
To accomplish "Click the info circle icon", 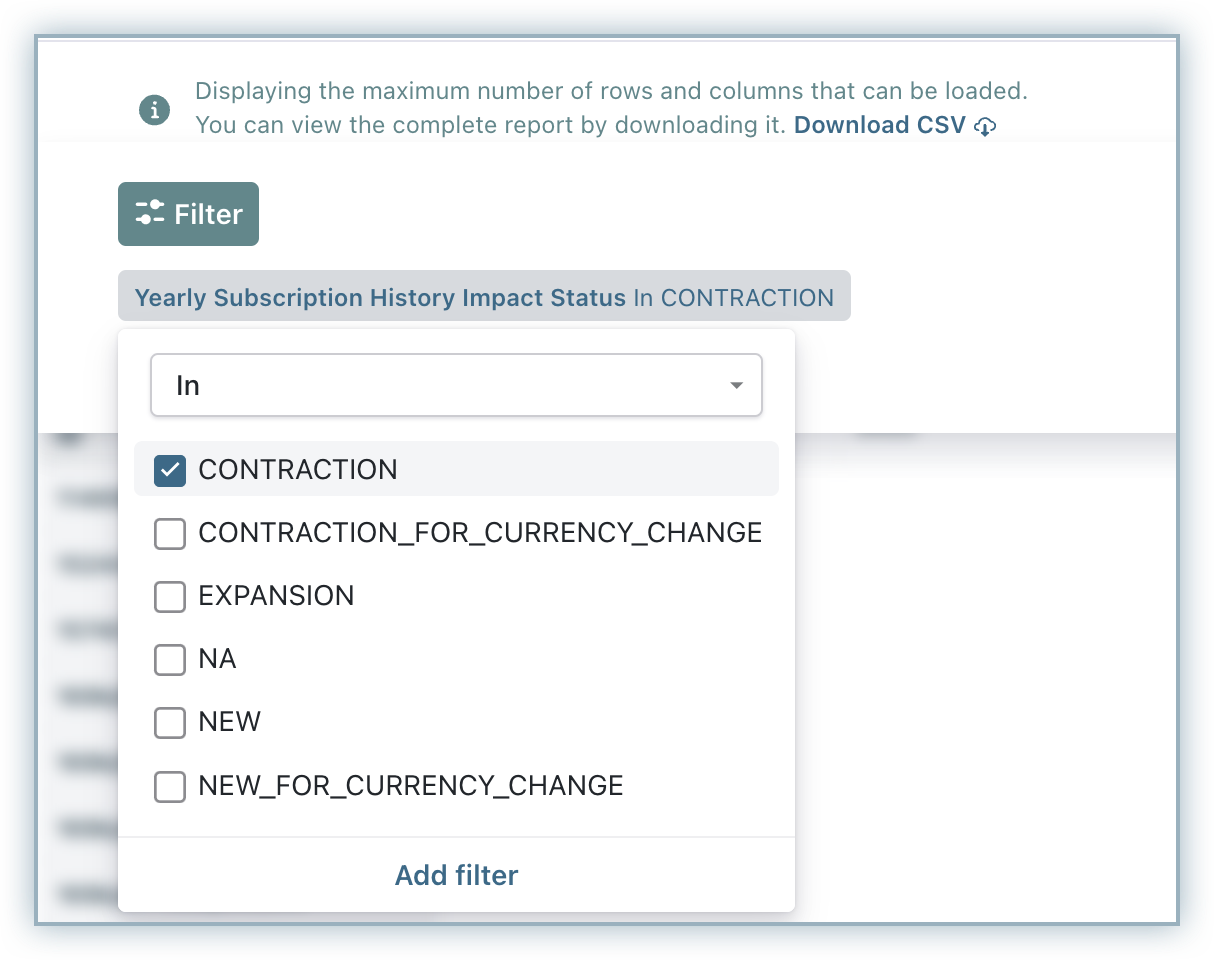I will point(154,110).
